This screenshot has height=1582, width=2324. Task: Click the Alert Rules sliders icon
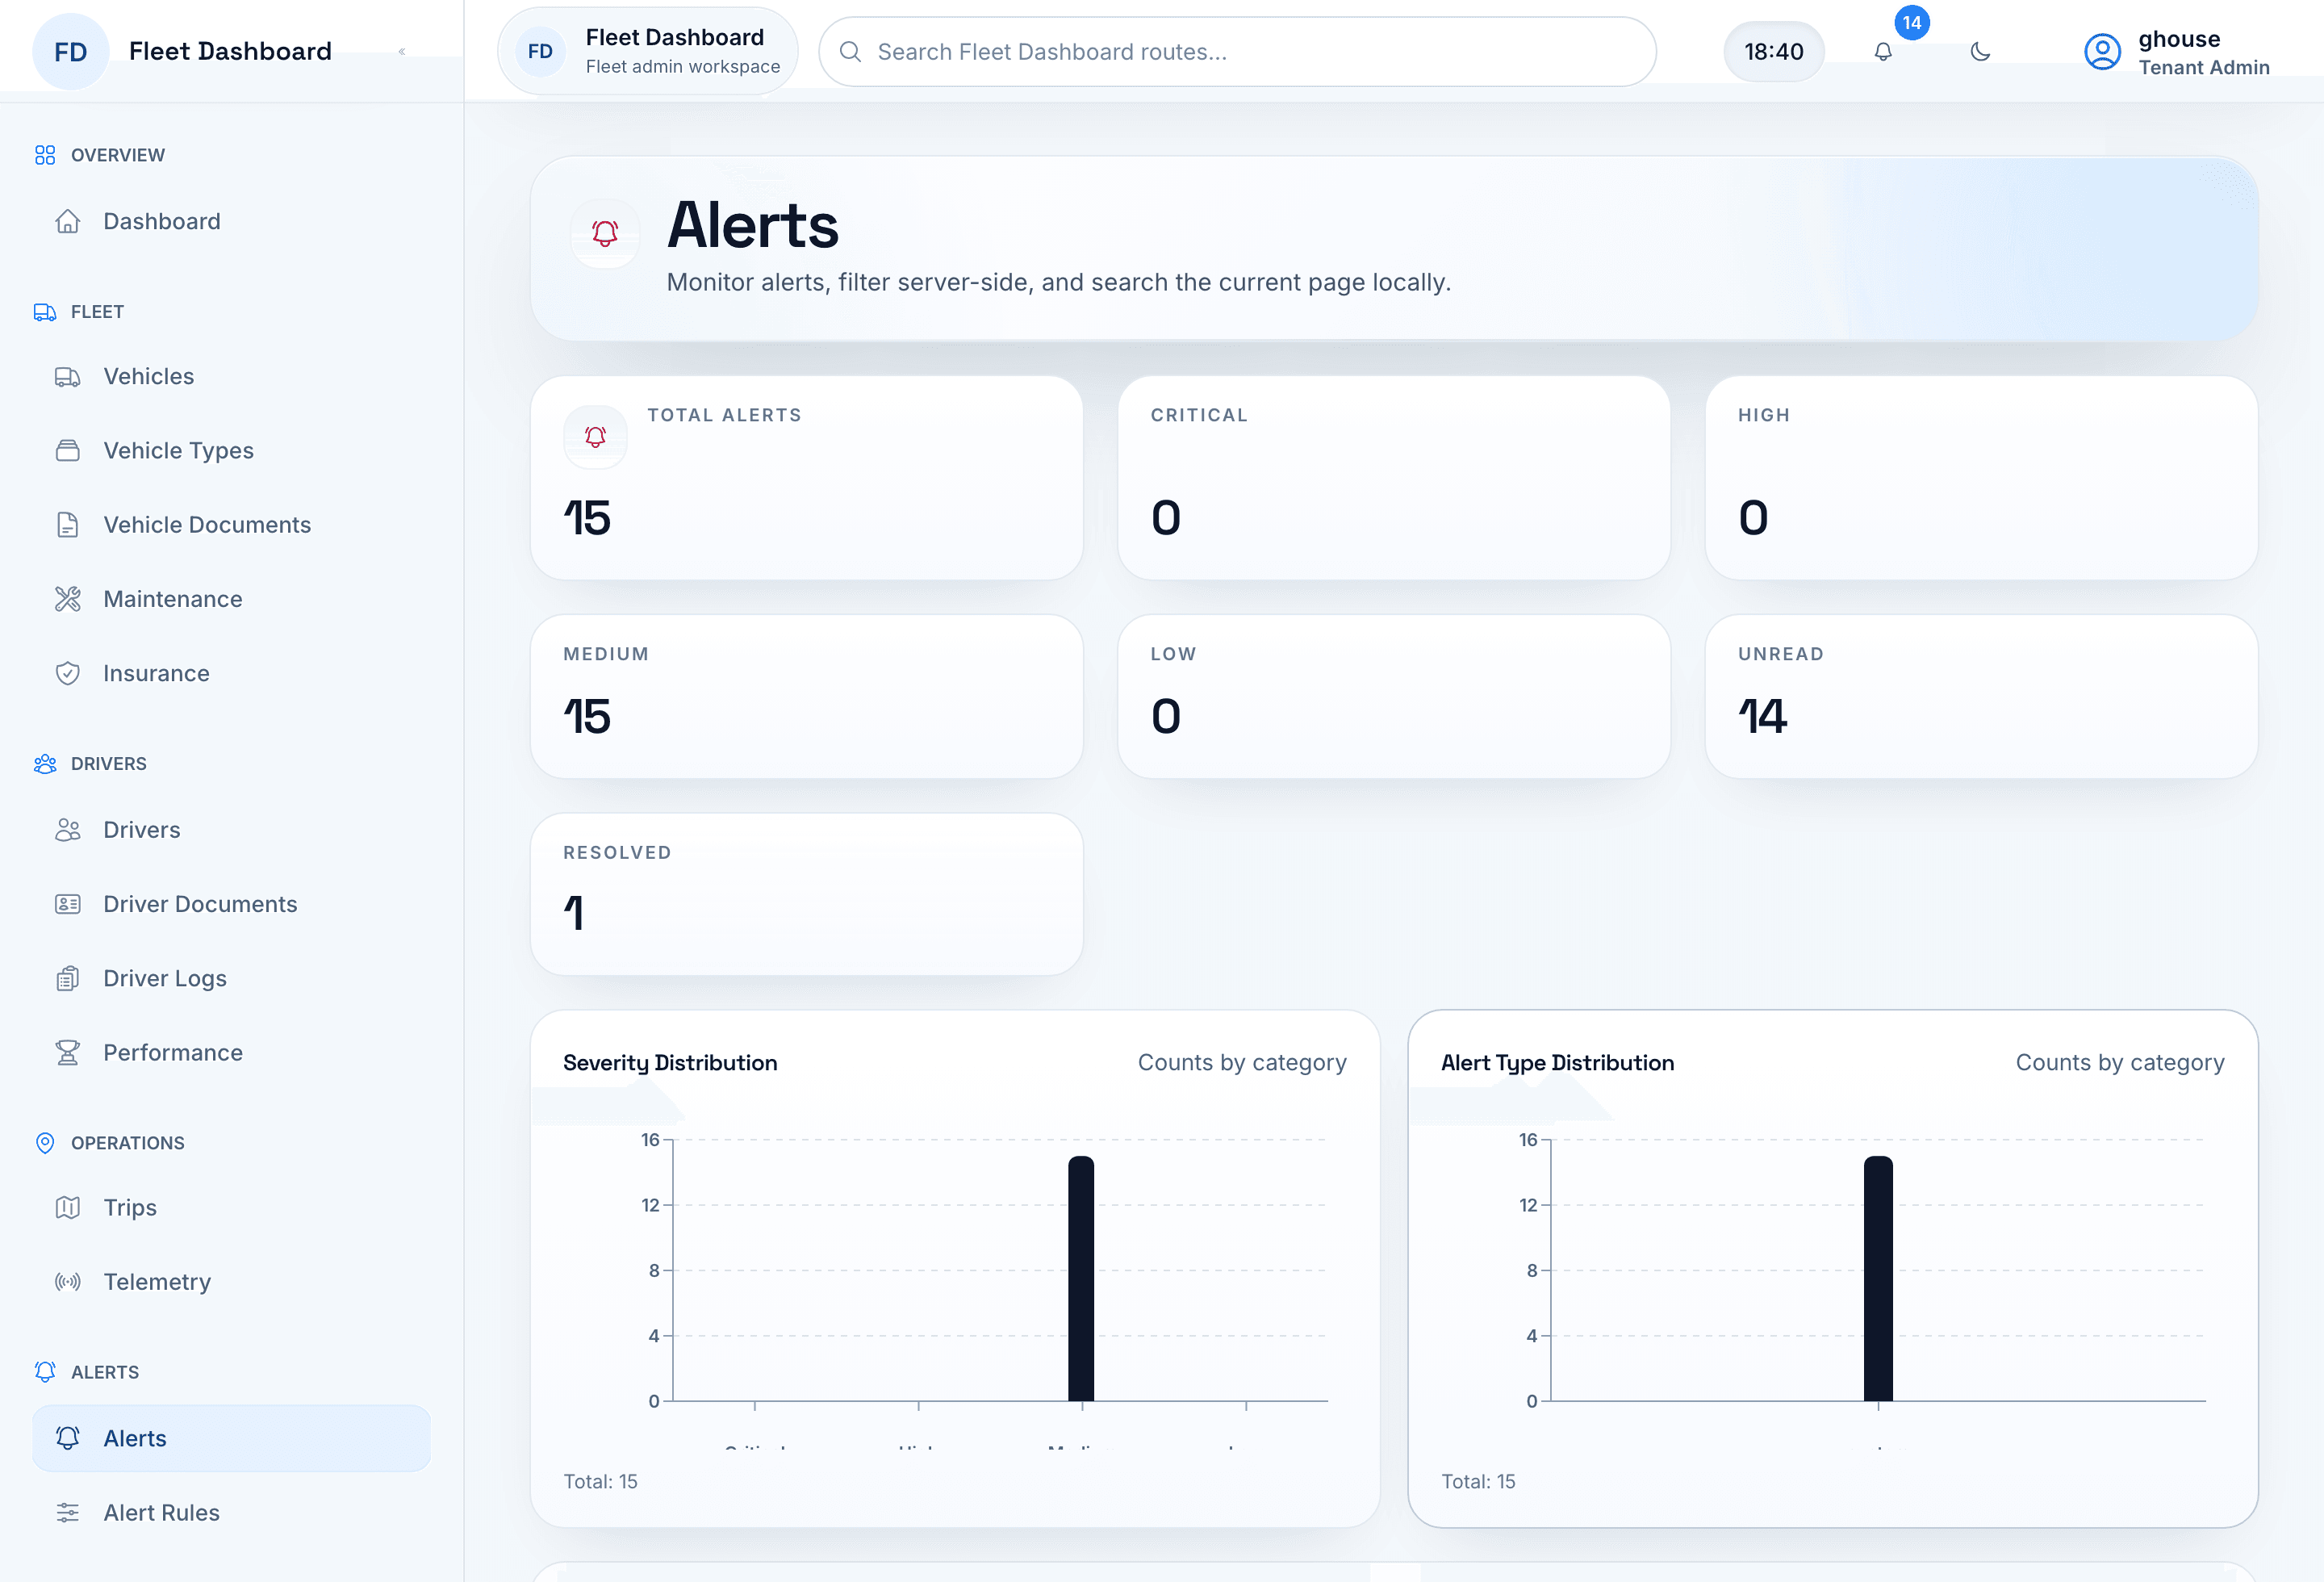[67, 1512]
